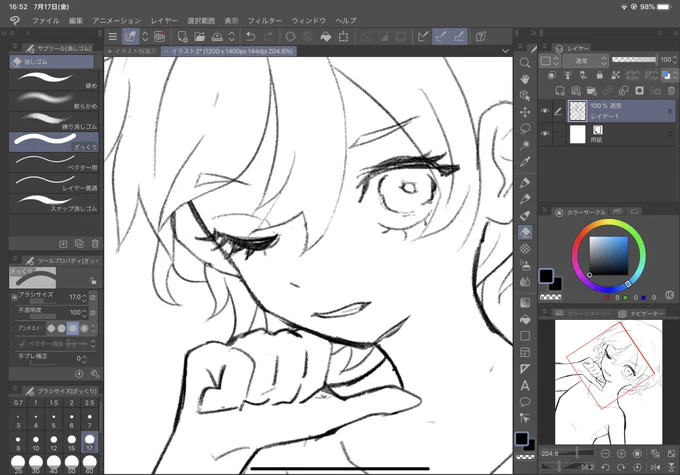Open the document tabs chevron dropdown
The image size is (680, 475).
click(505, 51)
